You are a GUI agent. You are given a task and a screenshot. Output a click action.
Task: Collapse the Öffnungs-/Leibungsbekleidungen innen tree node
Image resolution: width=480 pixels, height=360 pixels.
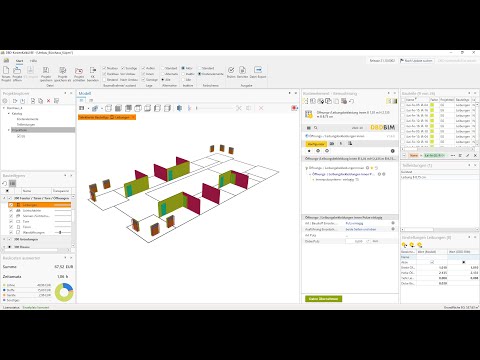pos(306,168)
